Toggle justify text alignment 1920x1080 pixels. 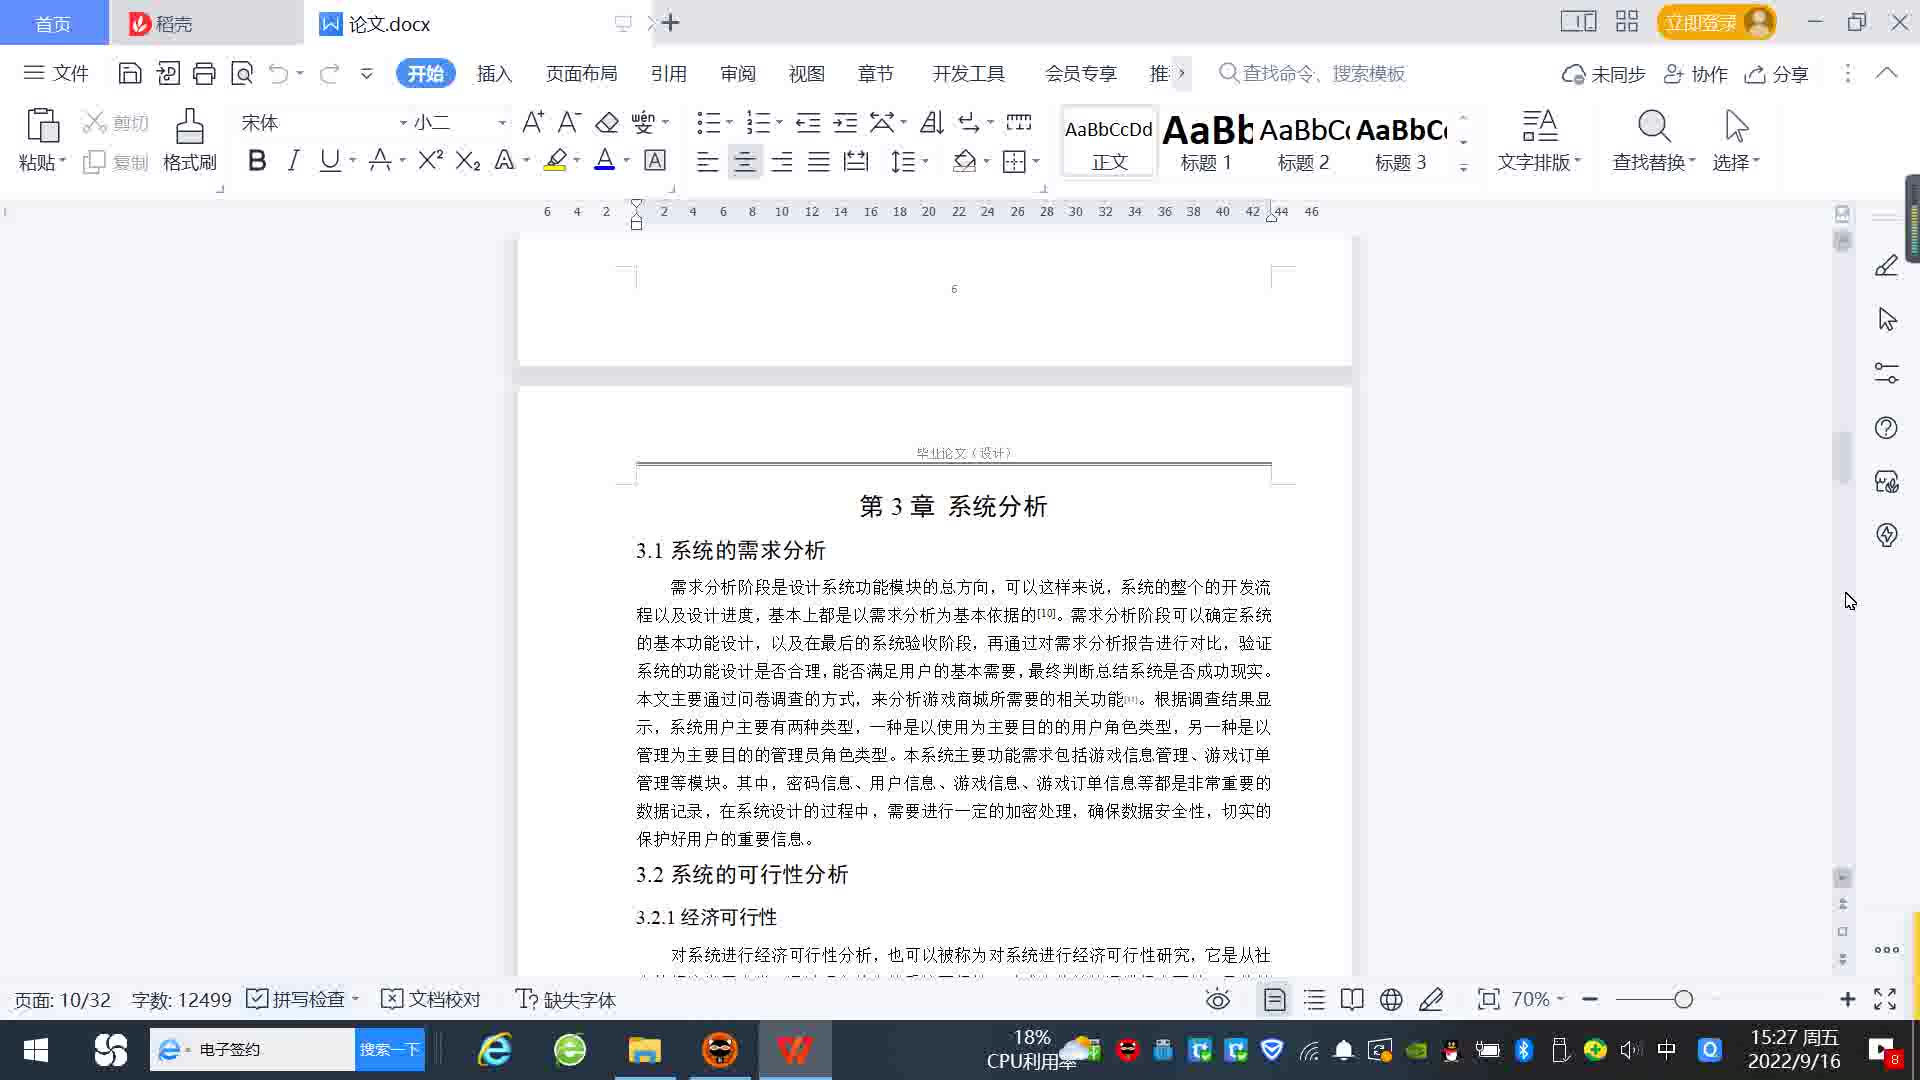pyautogui.click(x=818, y=161)
